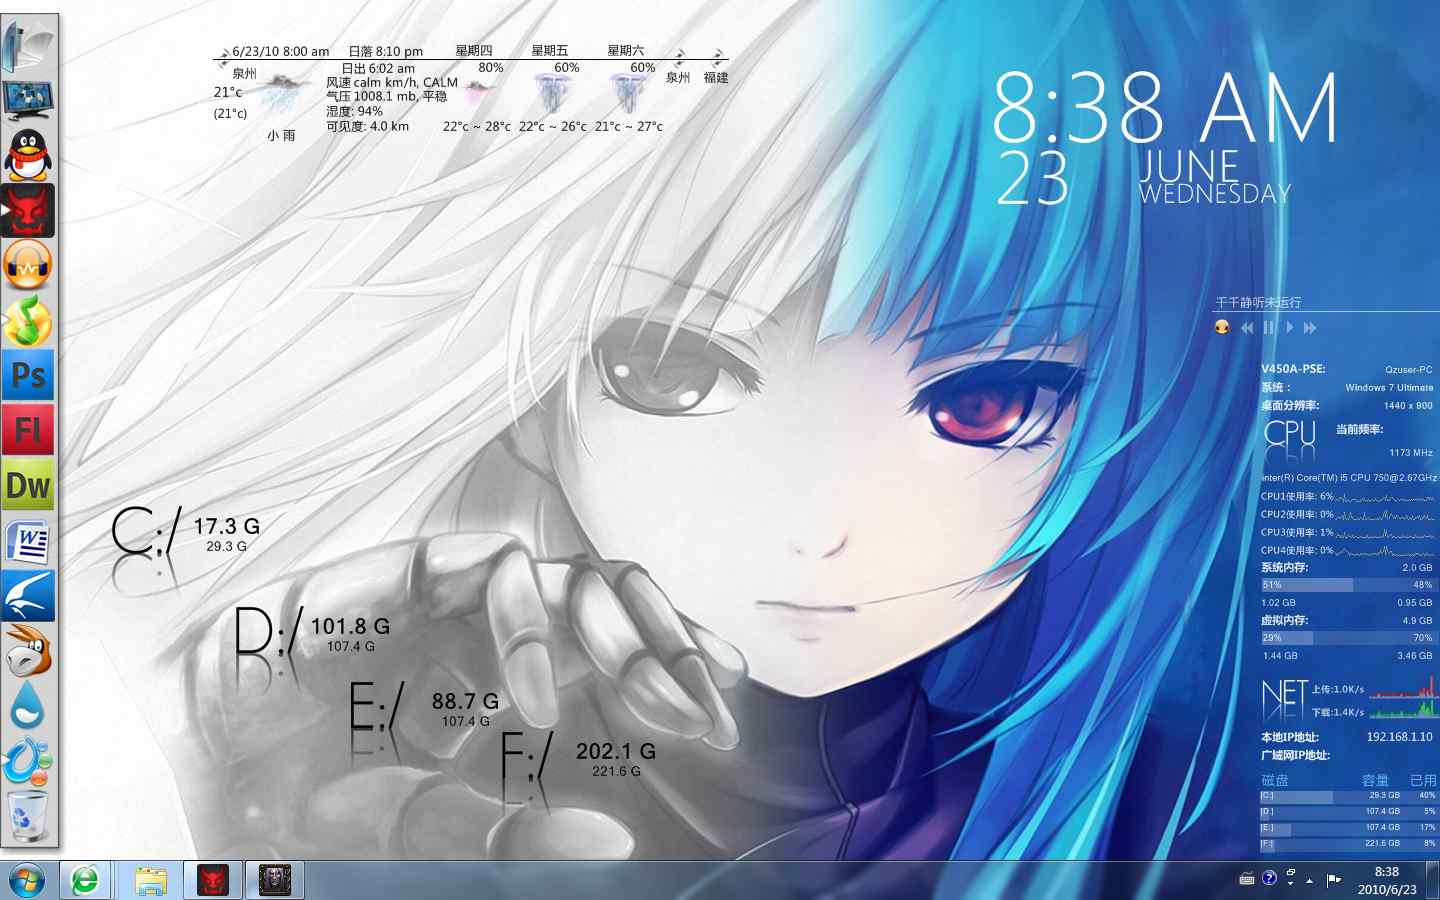Click the arrow above 泉州 on weather widget right
Image resolution: width=1440 pixels, height=900 pixels.
(680, 58)
